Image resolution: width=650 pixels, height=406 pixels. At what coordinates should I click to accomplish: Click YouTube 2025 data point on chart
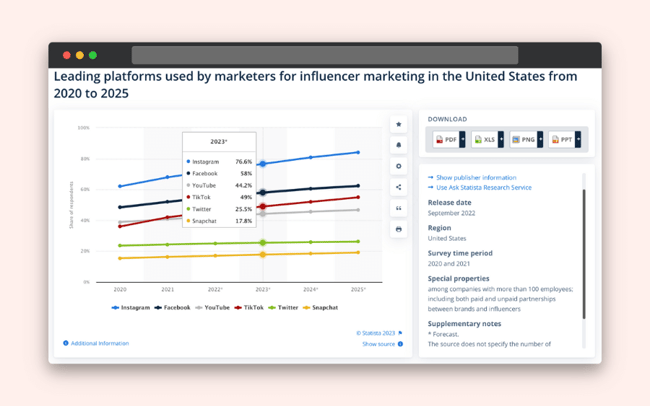pos(358,210)
